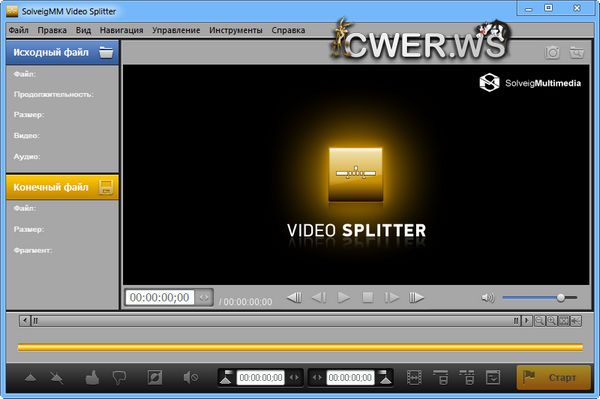Open the snapshots folder icon
This screenshot has height=399, width=600.
[576, 52]
